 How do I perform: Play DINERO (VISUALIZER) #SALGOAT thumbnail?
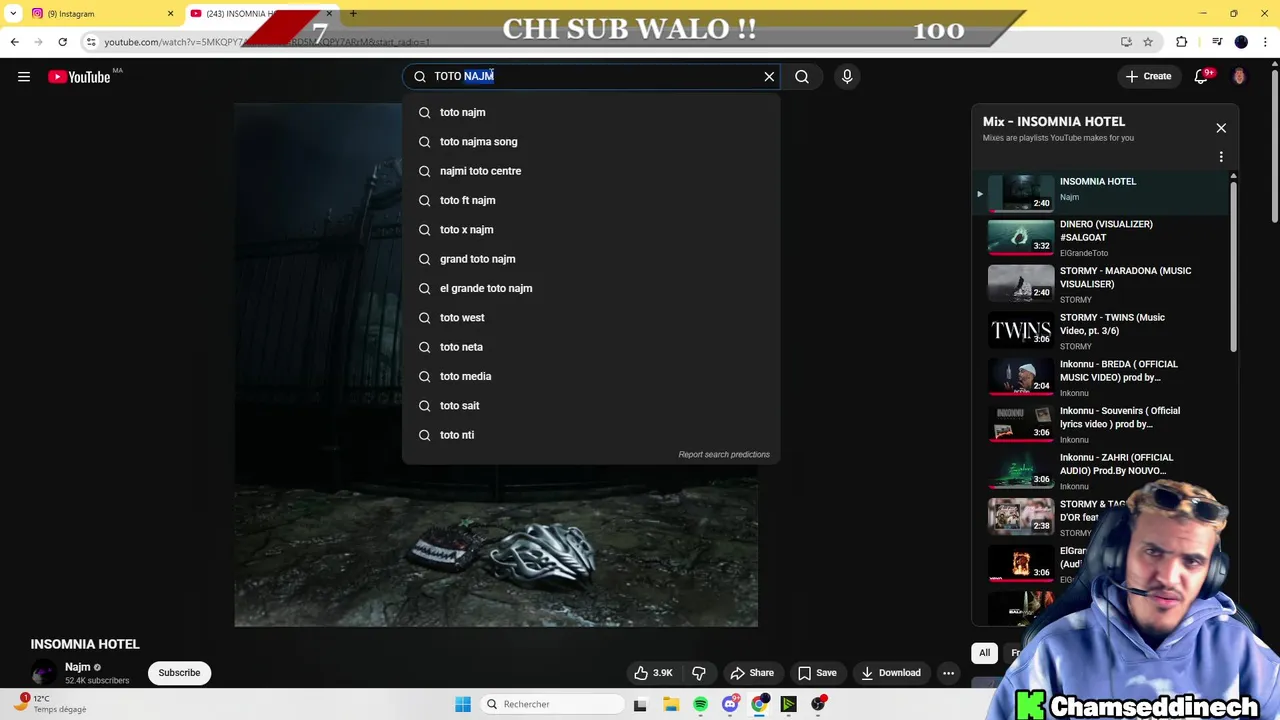[1021, 238]
